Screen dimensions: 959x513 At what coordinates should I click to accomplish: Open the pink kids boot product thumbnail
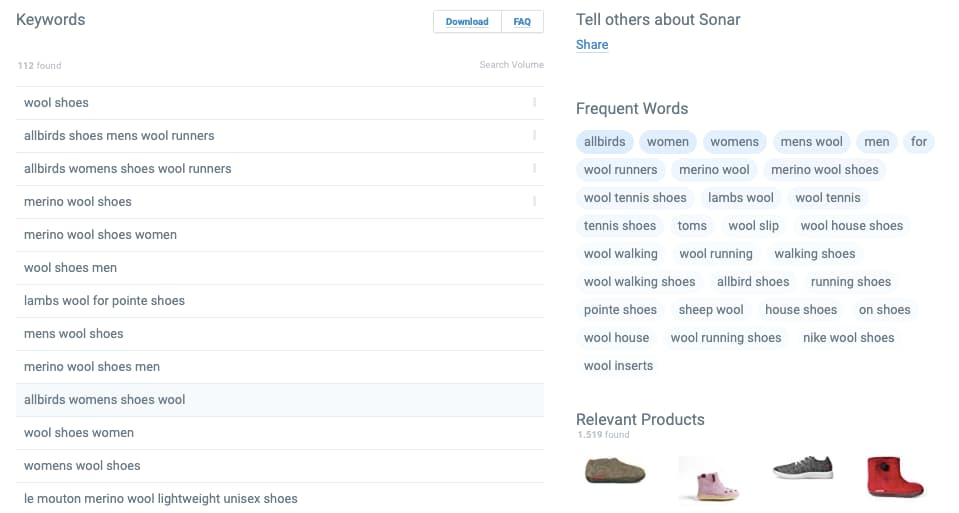pos(709,479)
